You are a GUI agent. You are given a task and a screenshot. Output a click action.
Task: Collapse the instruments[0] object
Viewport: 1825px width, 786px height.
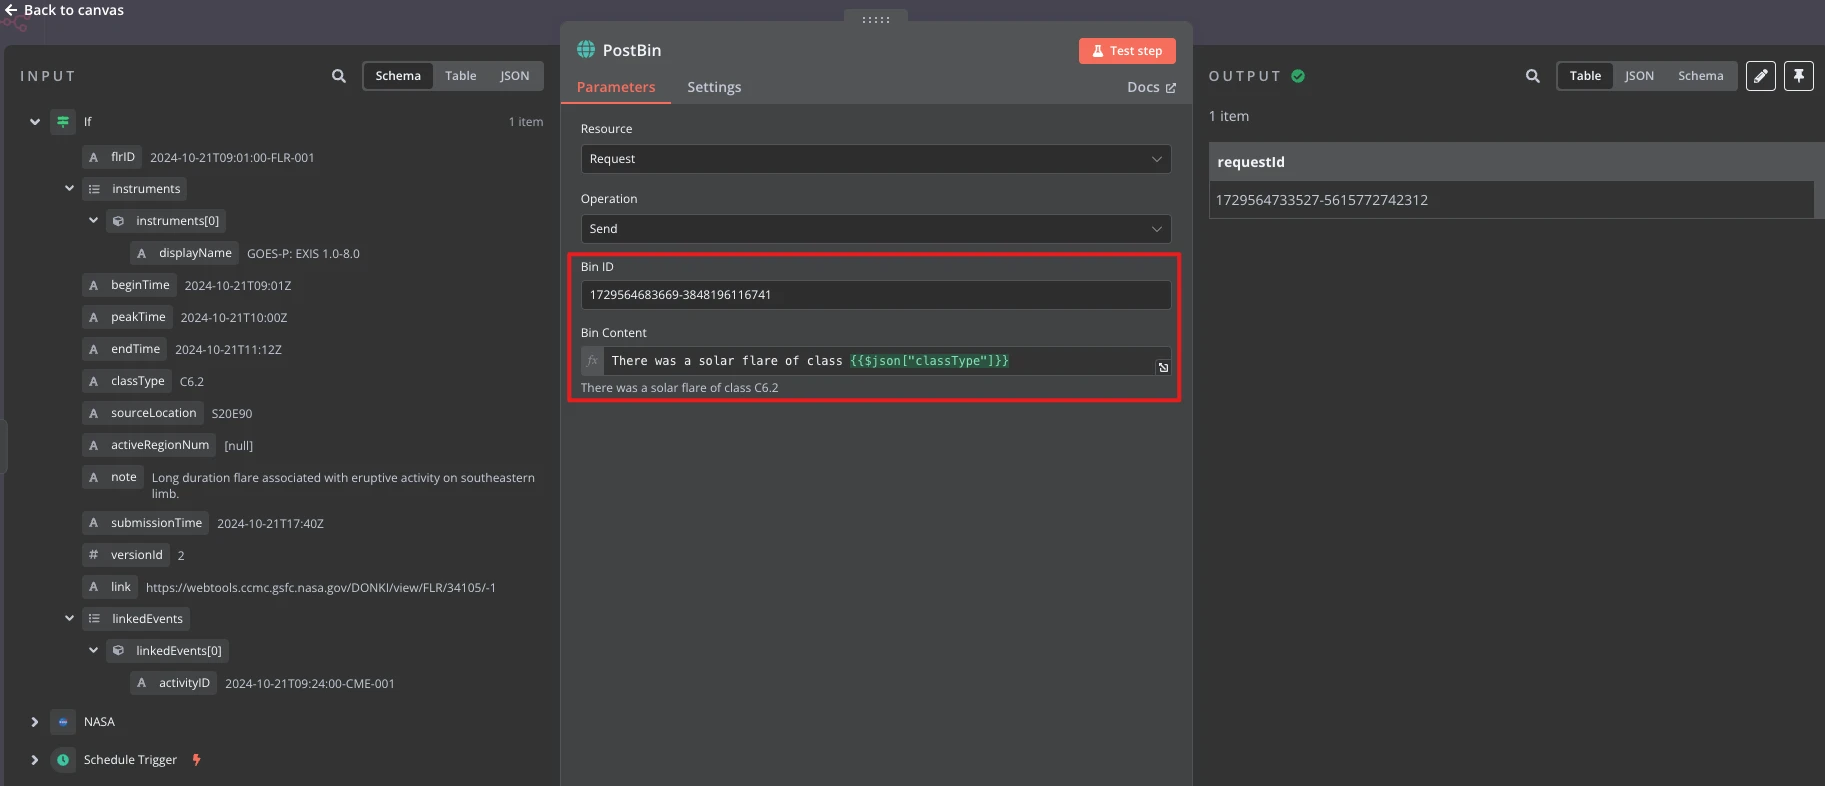point(93,220)
